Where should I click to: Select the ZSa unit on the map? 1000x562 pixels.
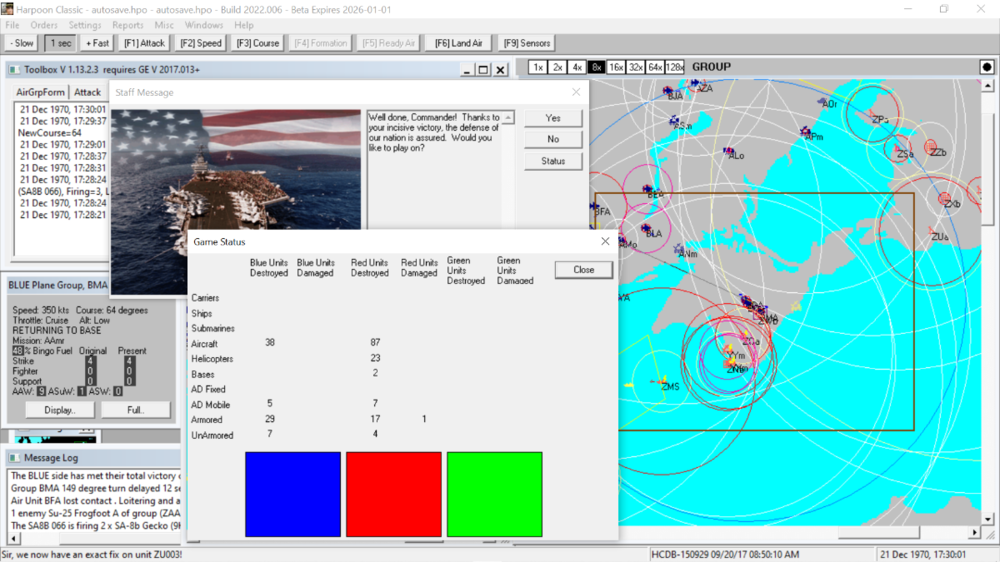pyautogui.click(x=901, y=151)
